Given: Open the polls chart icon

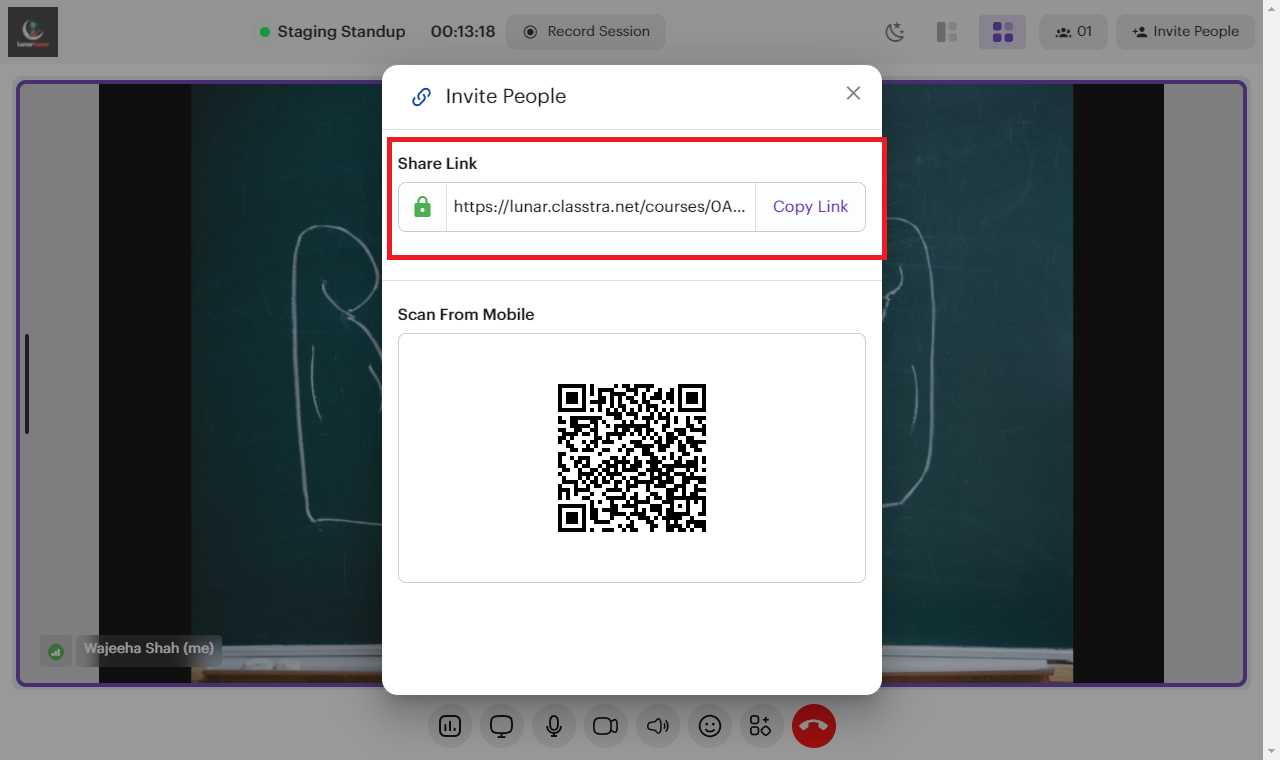Looking at the screenshot, I should click(450, 726).
